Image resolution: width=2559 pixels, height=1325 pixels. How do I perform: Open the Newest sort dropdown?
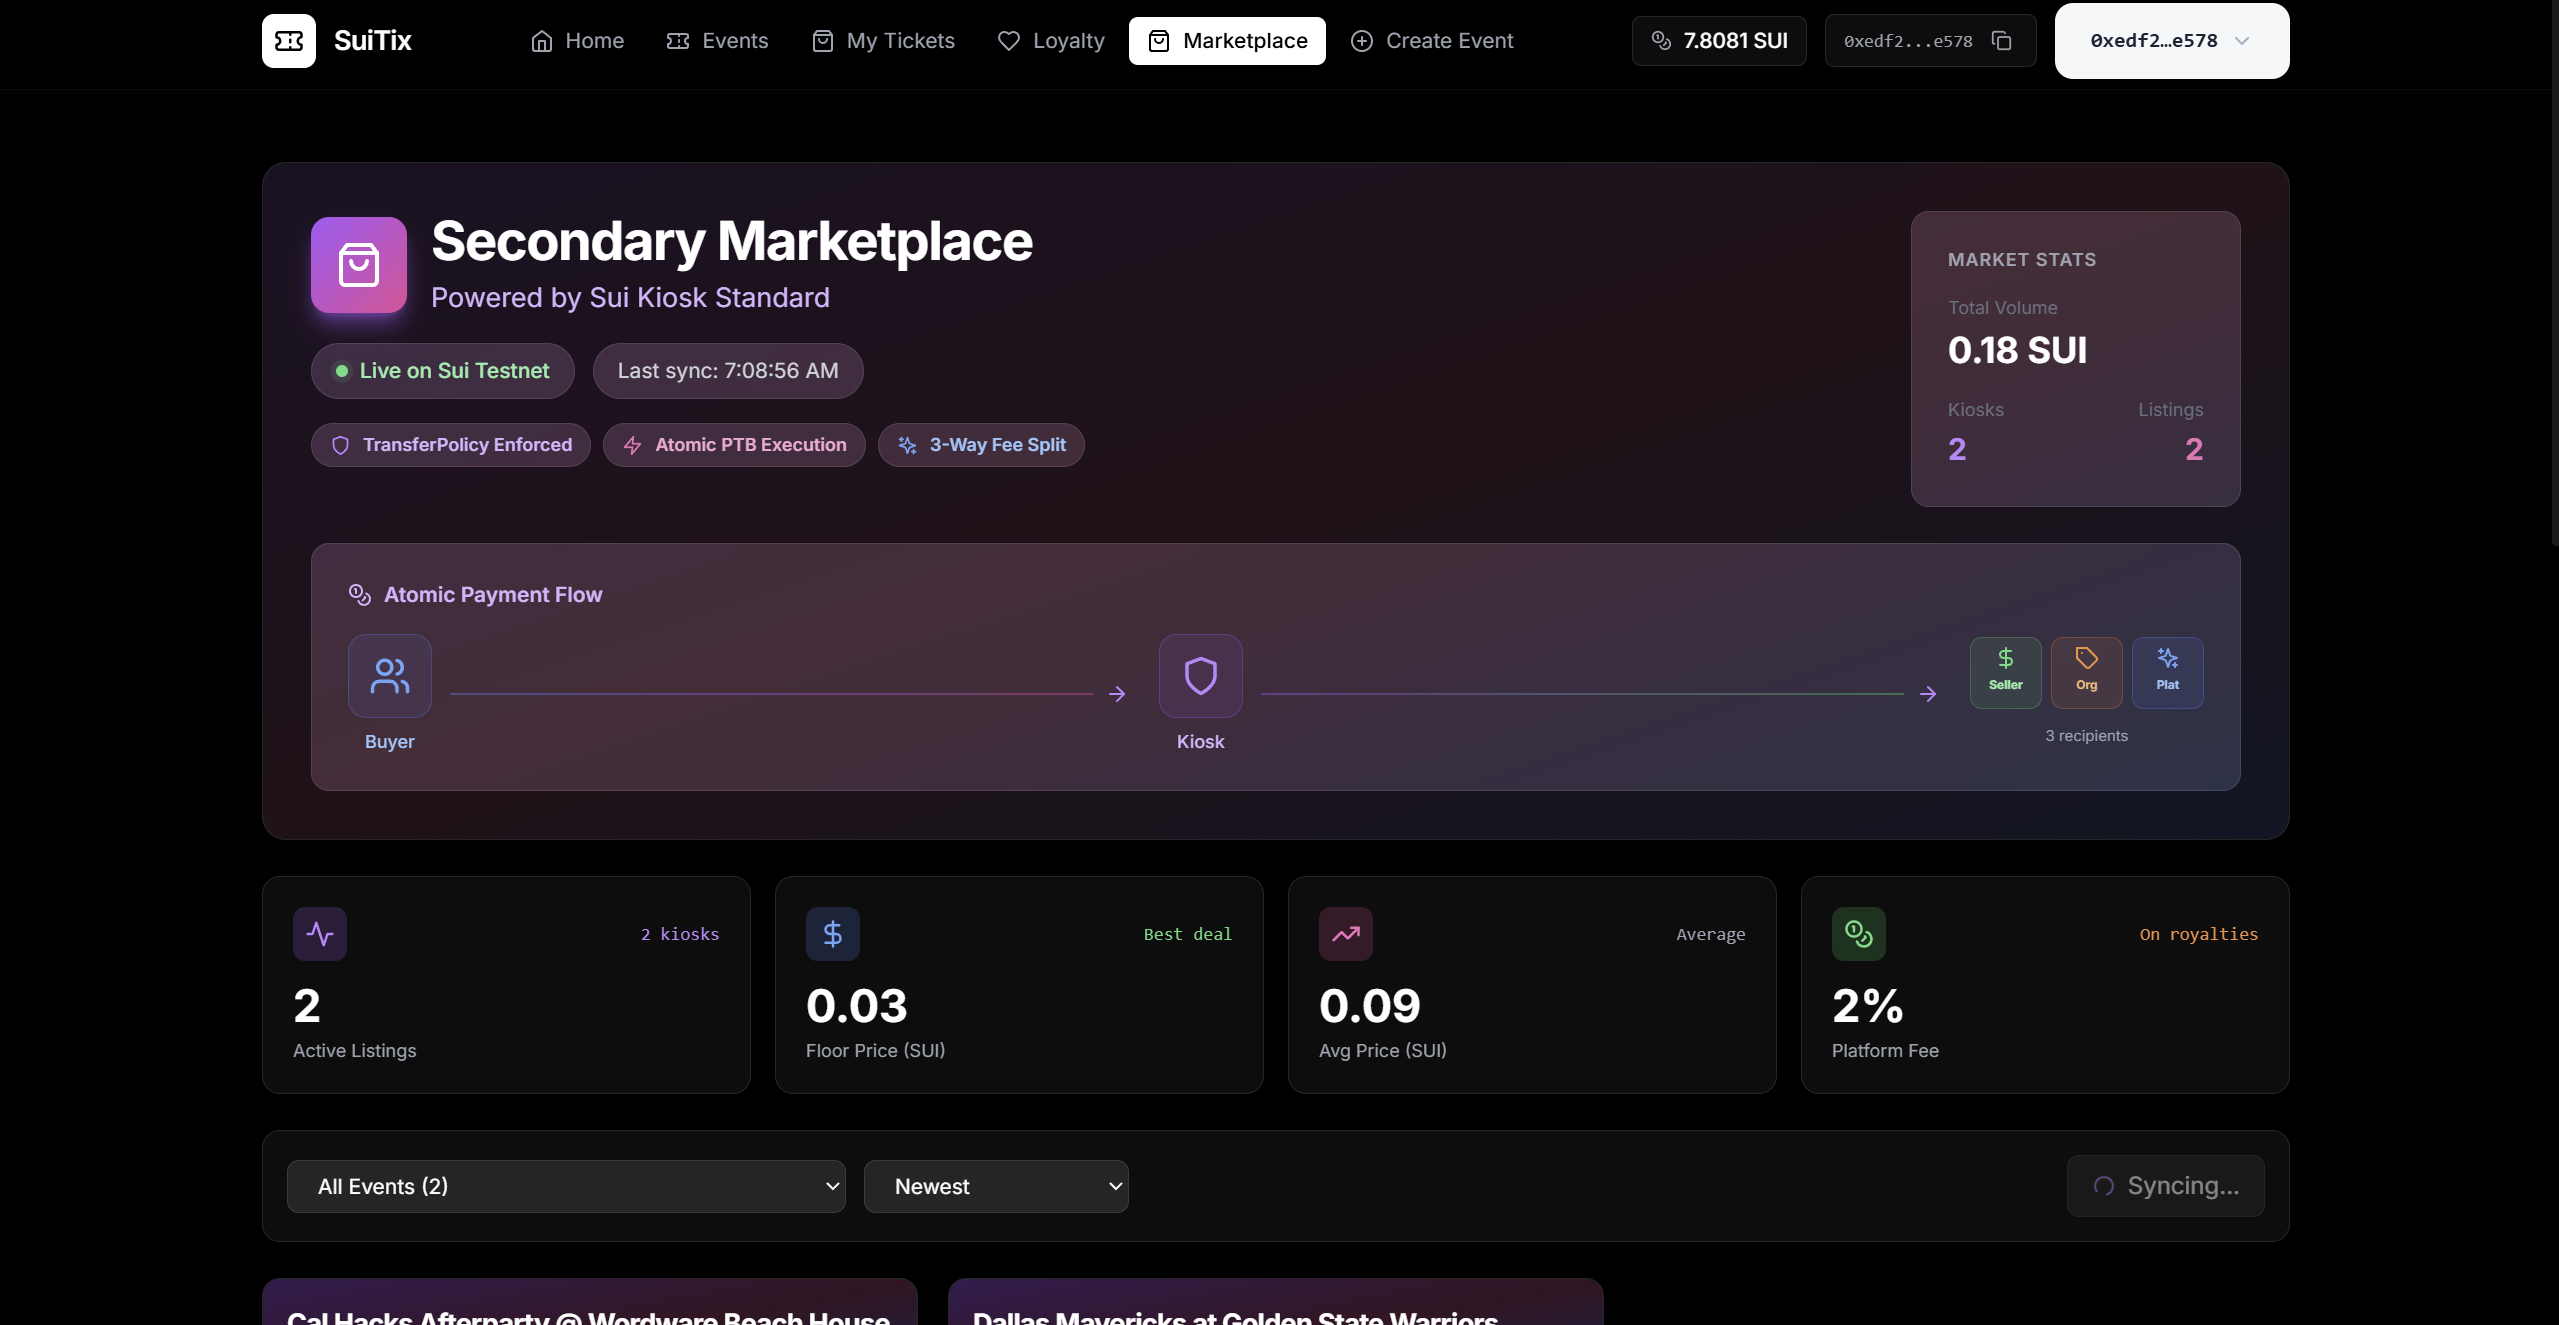pyautogui.click(x=996, y=1186)
